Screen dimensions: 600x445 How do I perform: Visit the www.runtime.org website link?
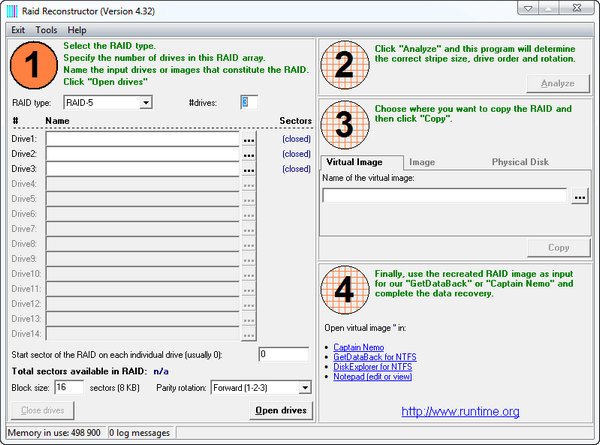tap(460, 411)
